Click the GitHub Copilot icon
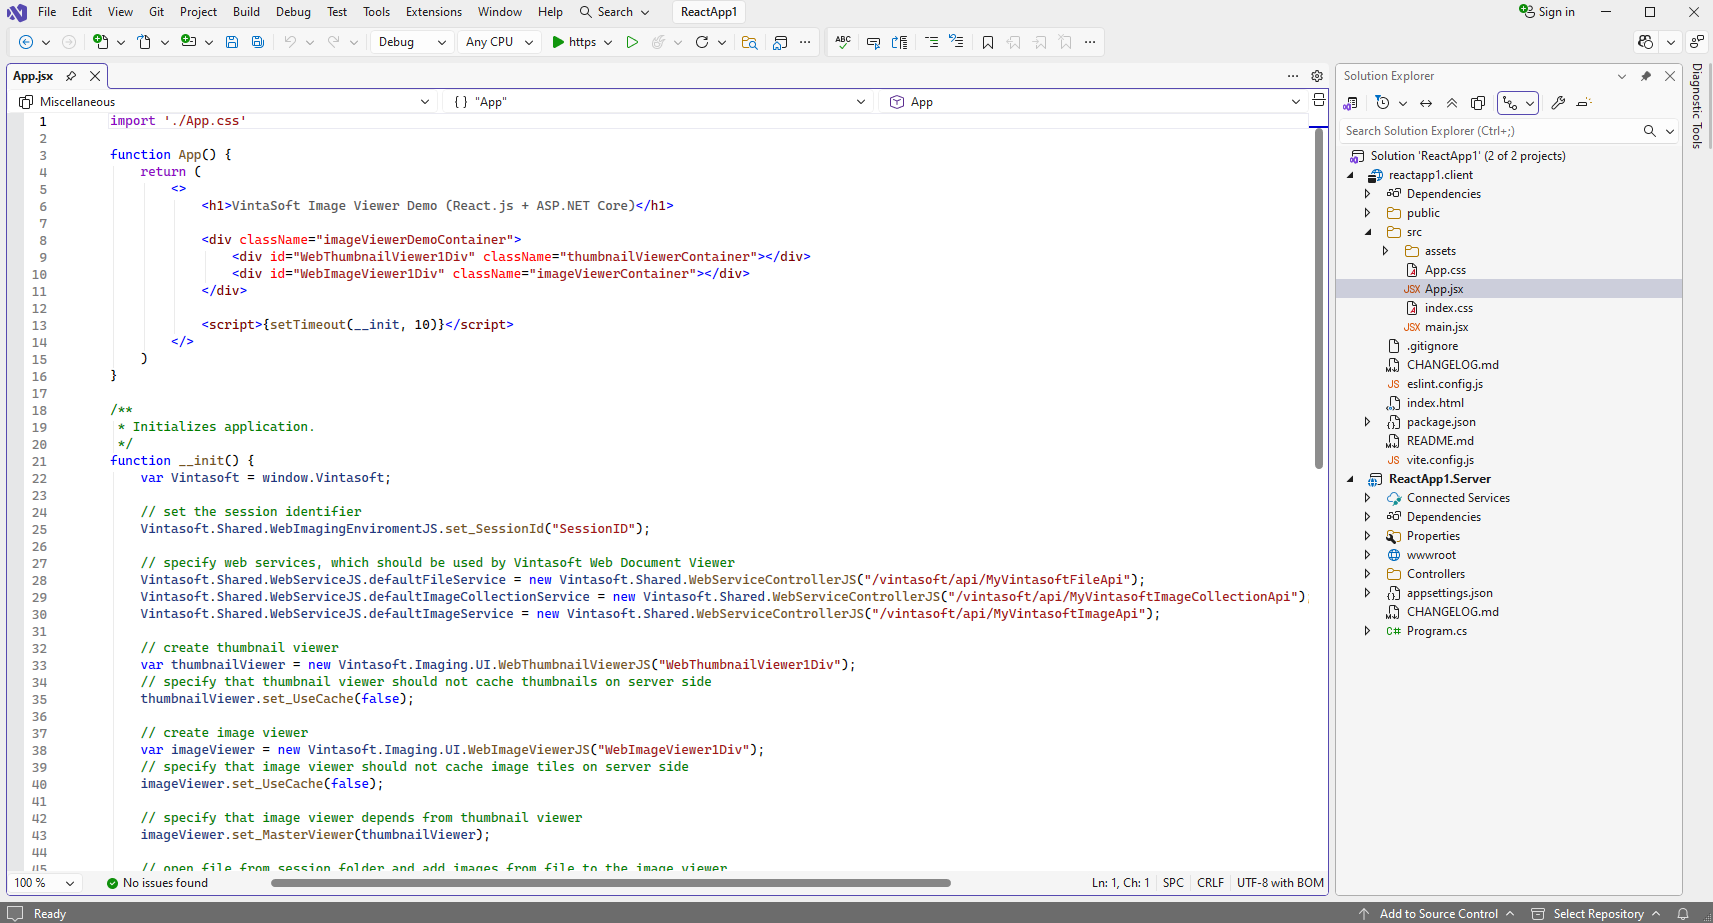Viewport: 1713px width, 923px height. click(1646, 42)
